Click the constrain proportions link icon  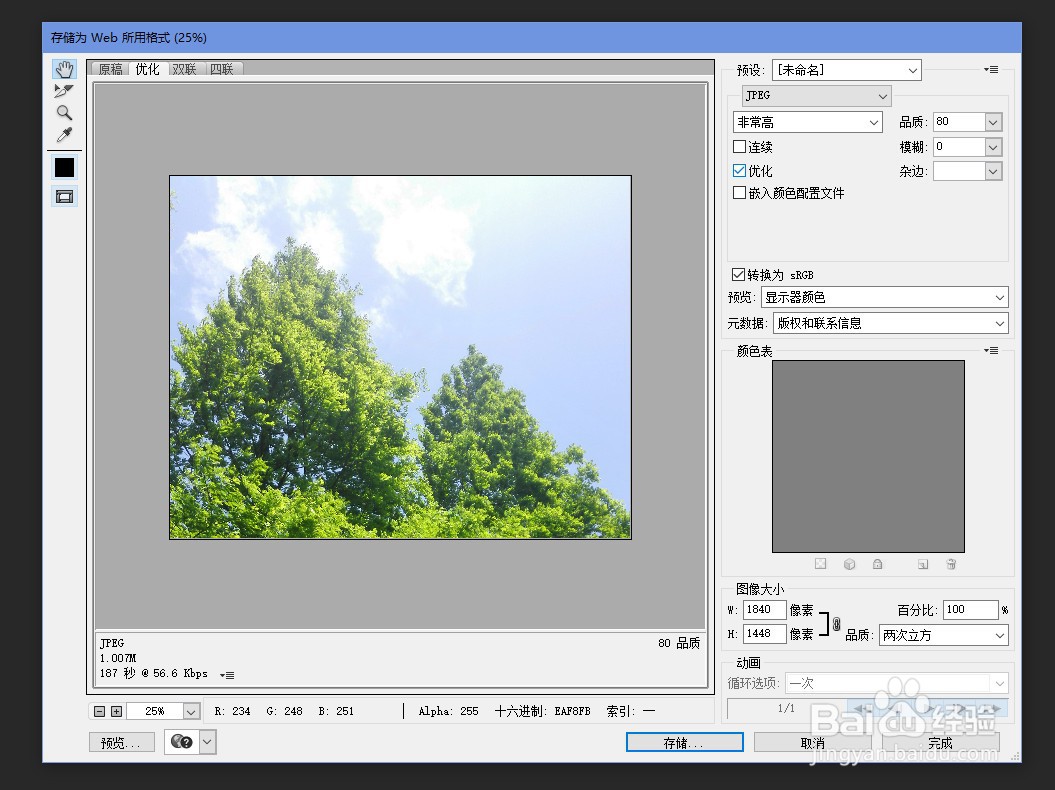(836, 624)
